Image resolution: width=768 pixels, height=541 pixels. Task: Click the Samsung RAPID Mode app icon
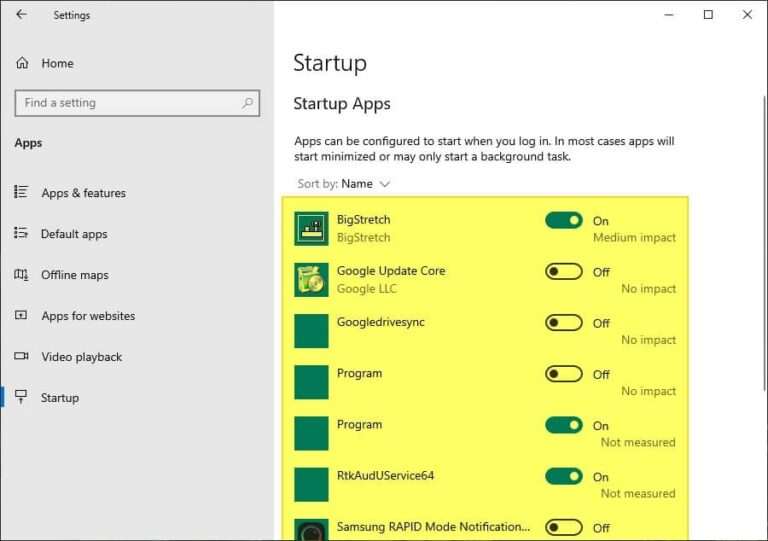(x=311, y=530)
